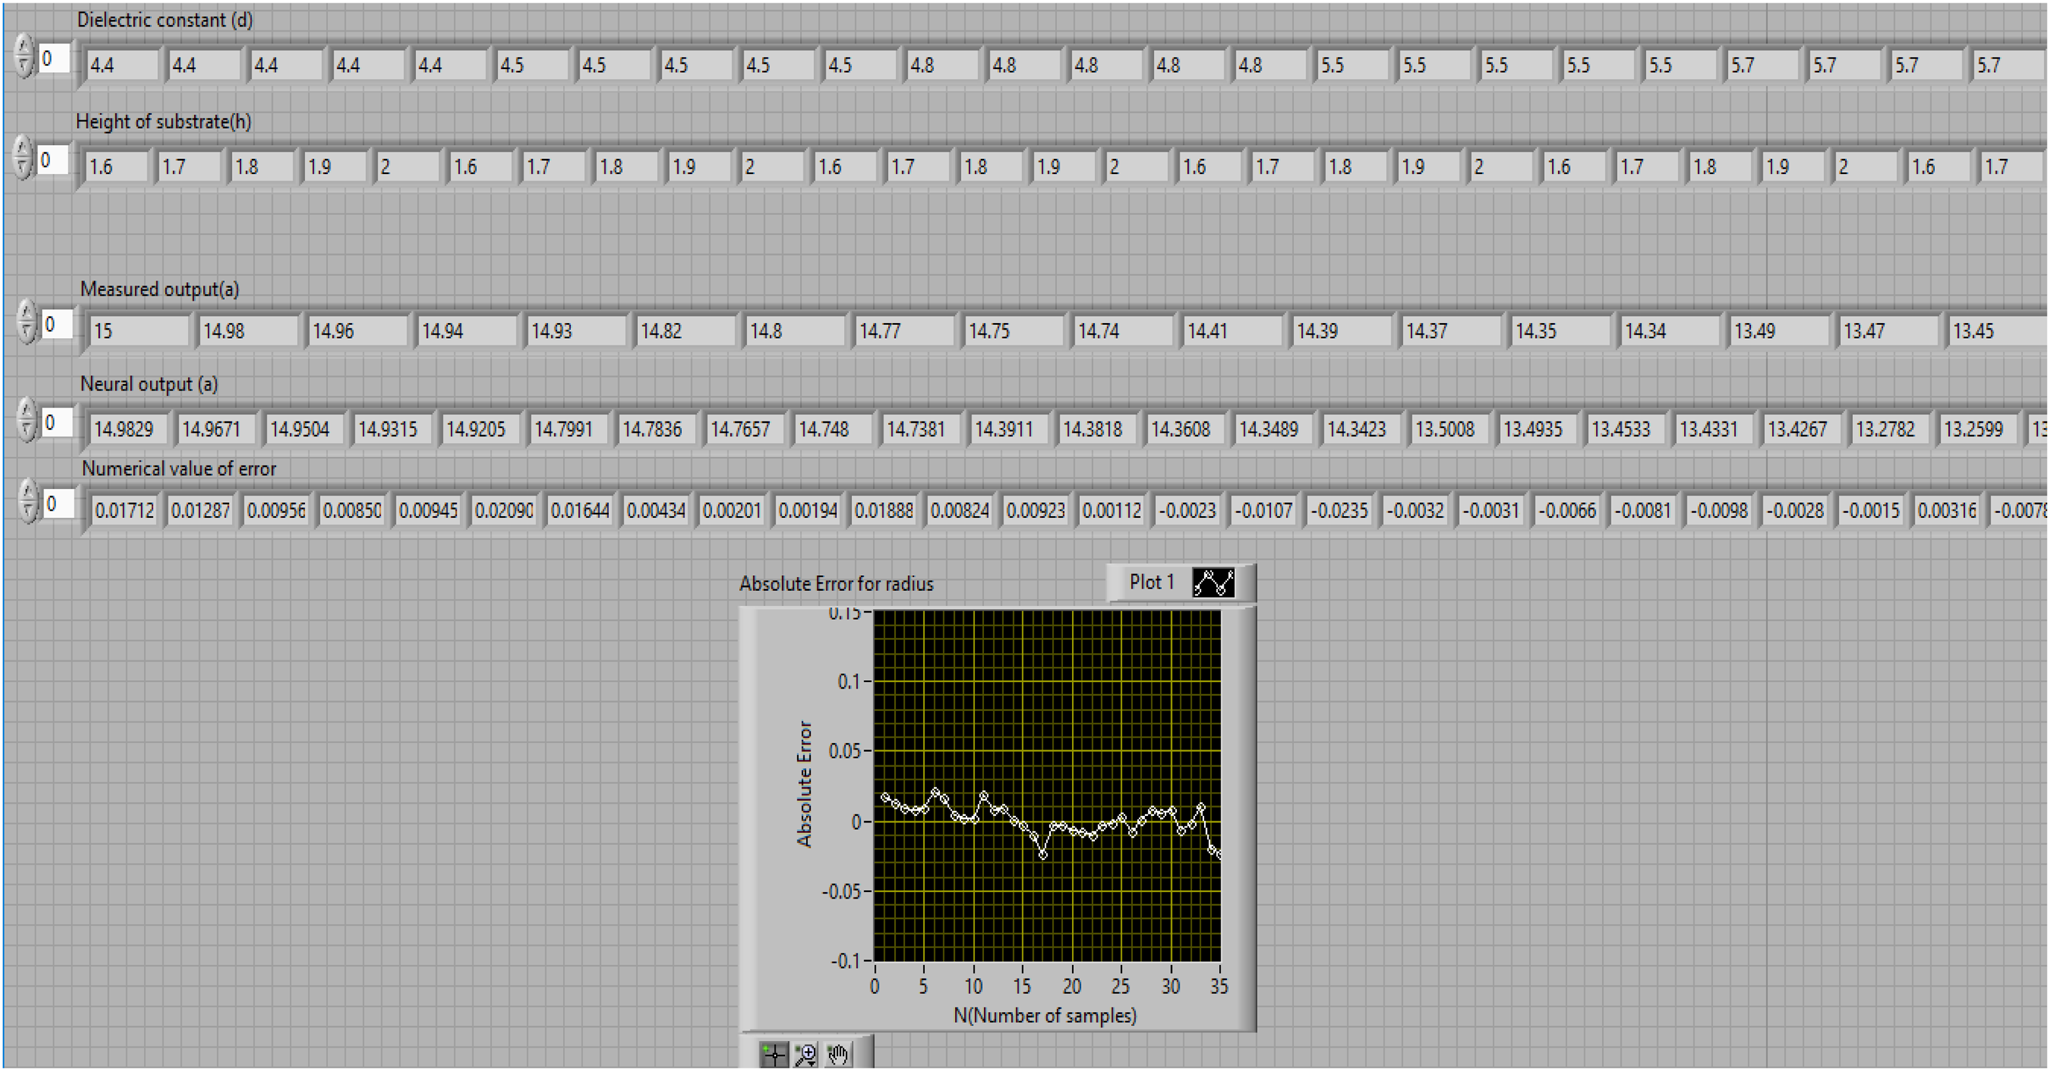Viewport: 2050px width, 1071px height.
Task: Open the graph zoom tool
Action: coord(805,1054)
